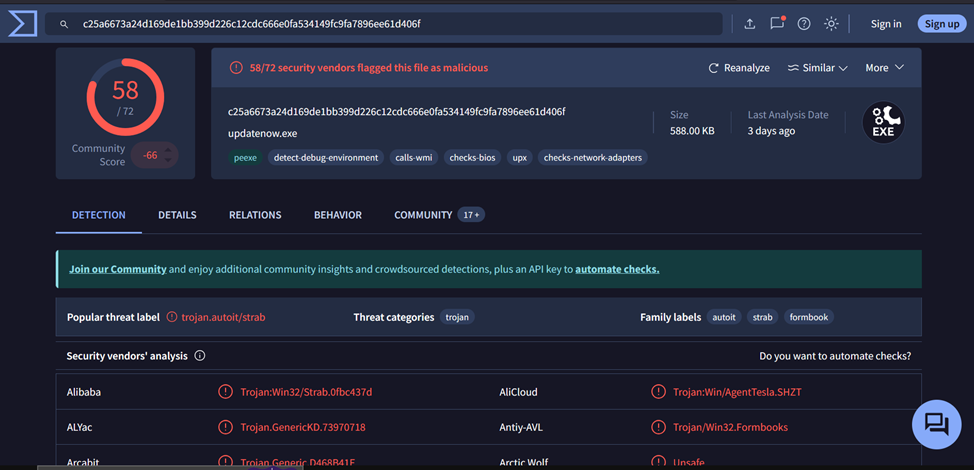Image resolution: width=974 pixels, height=470 pixels.
Task: Expand the Similar dropdown
Action: tap(817, 68)
